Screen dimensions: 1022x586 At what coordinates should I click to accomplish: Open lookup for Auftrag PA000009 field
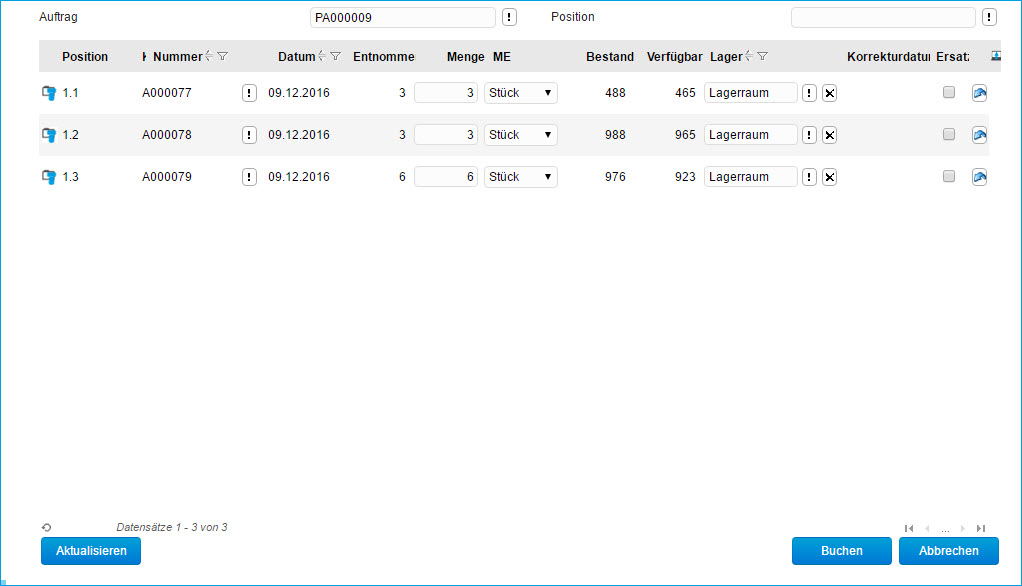pos(509,17)
